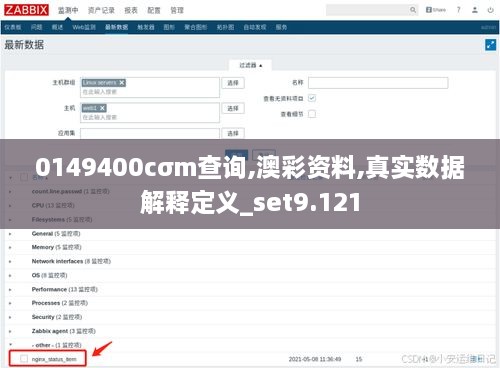This screenshot has width=500, height=368.
Task: Open the Web monitoring menu item
Action: [x=84, y=27]
